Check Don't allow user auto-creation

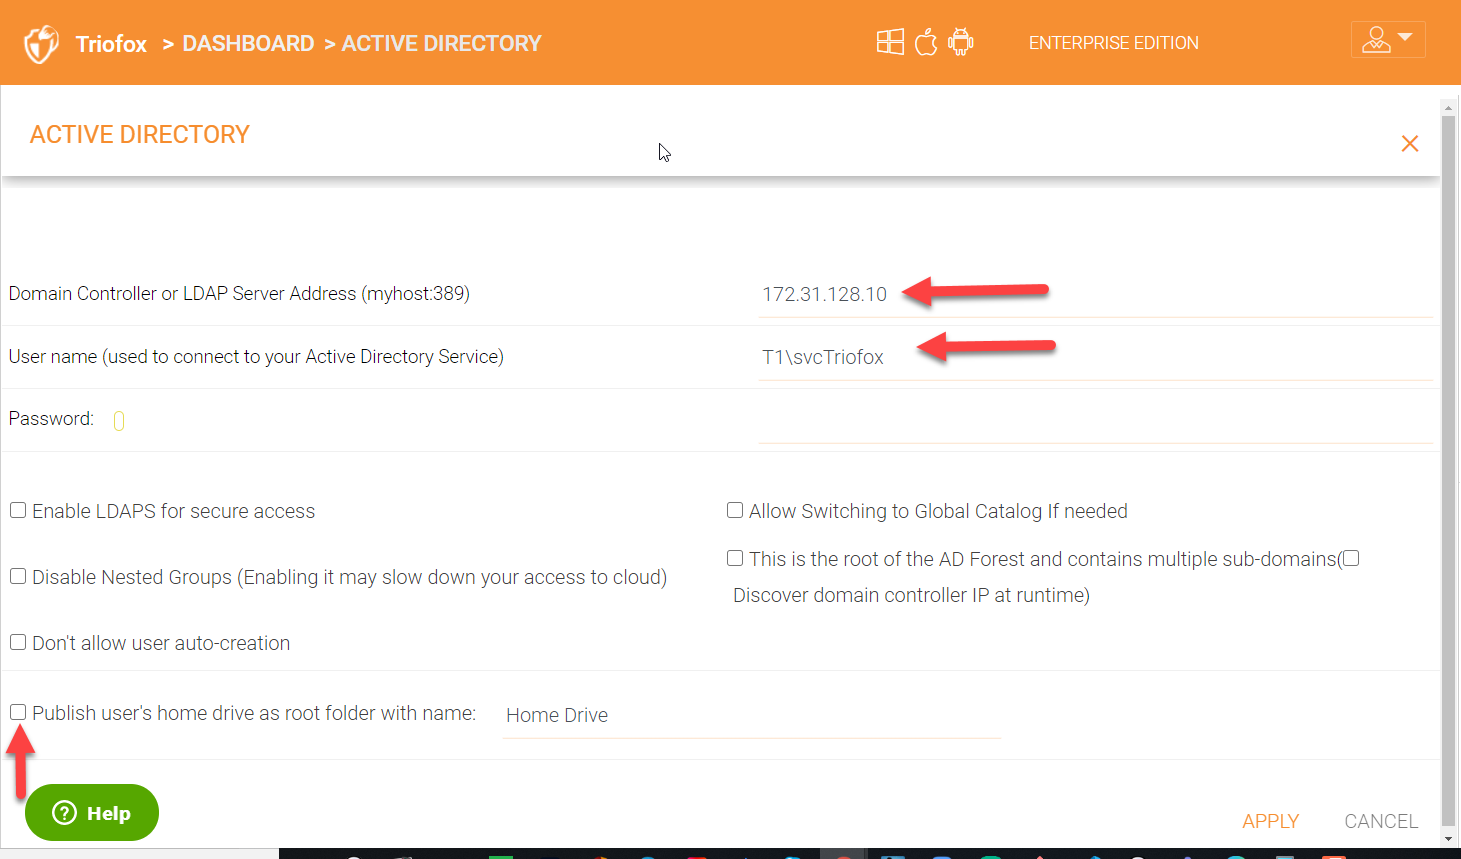18,642
